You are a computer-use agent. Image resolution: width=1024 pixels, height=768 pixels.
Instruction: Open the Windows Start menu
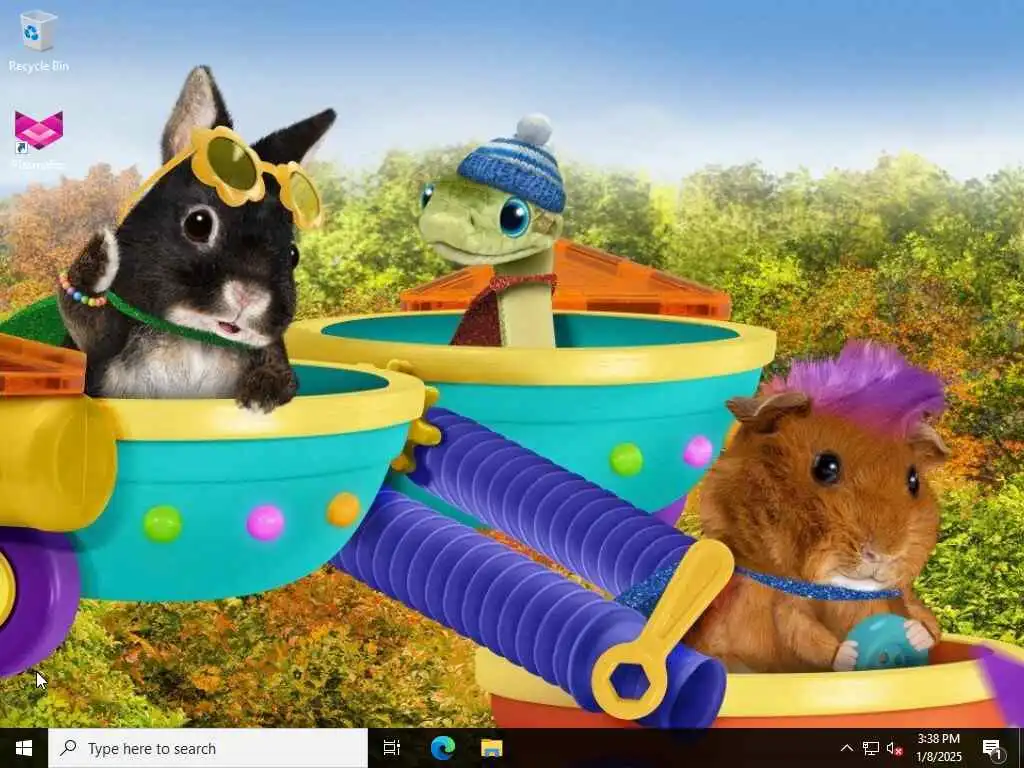[24, 748]
